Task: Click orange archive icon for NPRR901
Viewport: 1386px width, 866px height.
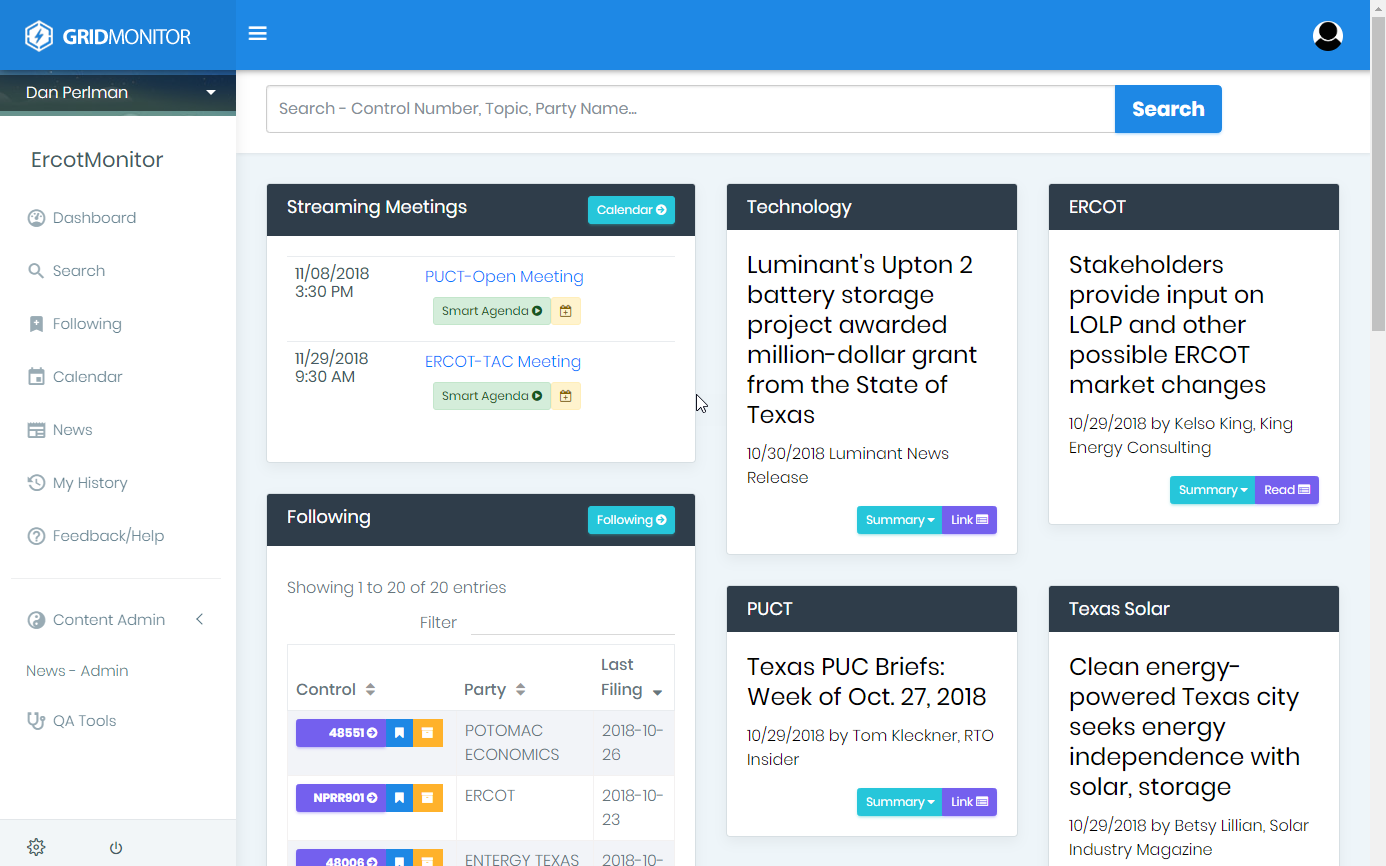Action: pos(428,798)
